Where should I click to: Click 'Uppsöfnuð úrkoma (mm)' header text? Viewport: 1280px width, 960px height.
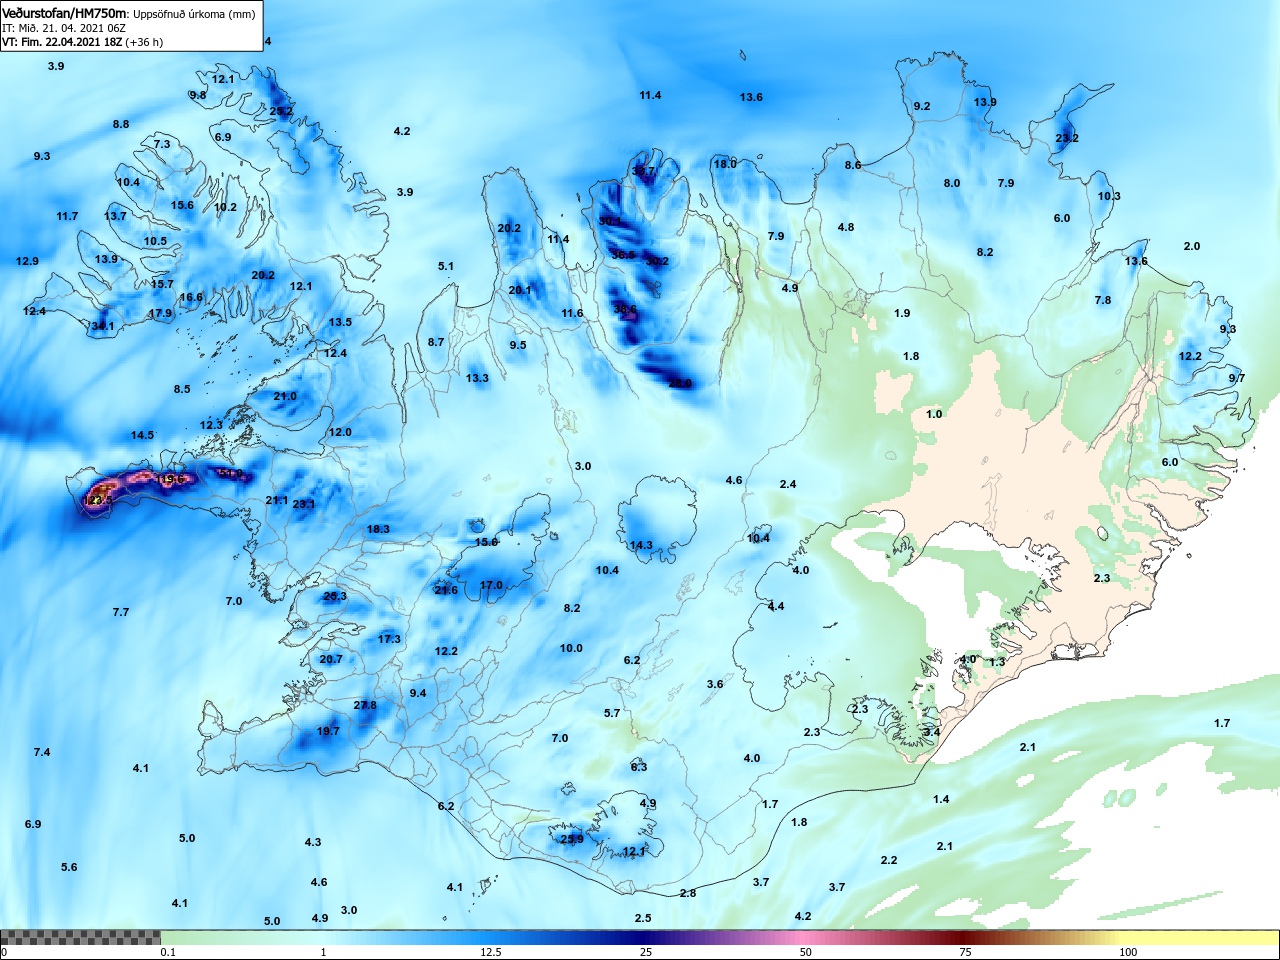(x=194, y=14)
